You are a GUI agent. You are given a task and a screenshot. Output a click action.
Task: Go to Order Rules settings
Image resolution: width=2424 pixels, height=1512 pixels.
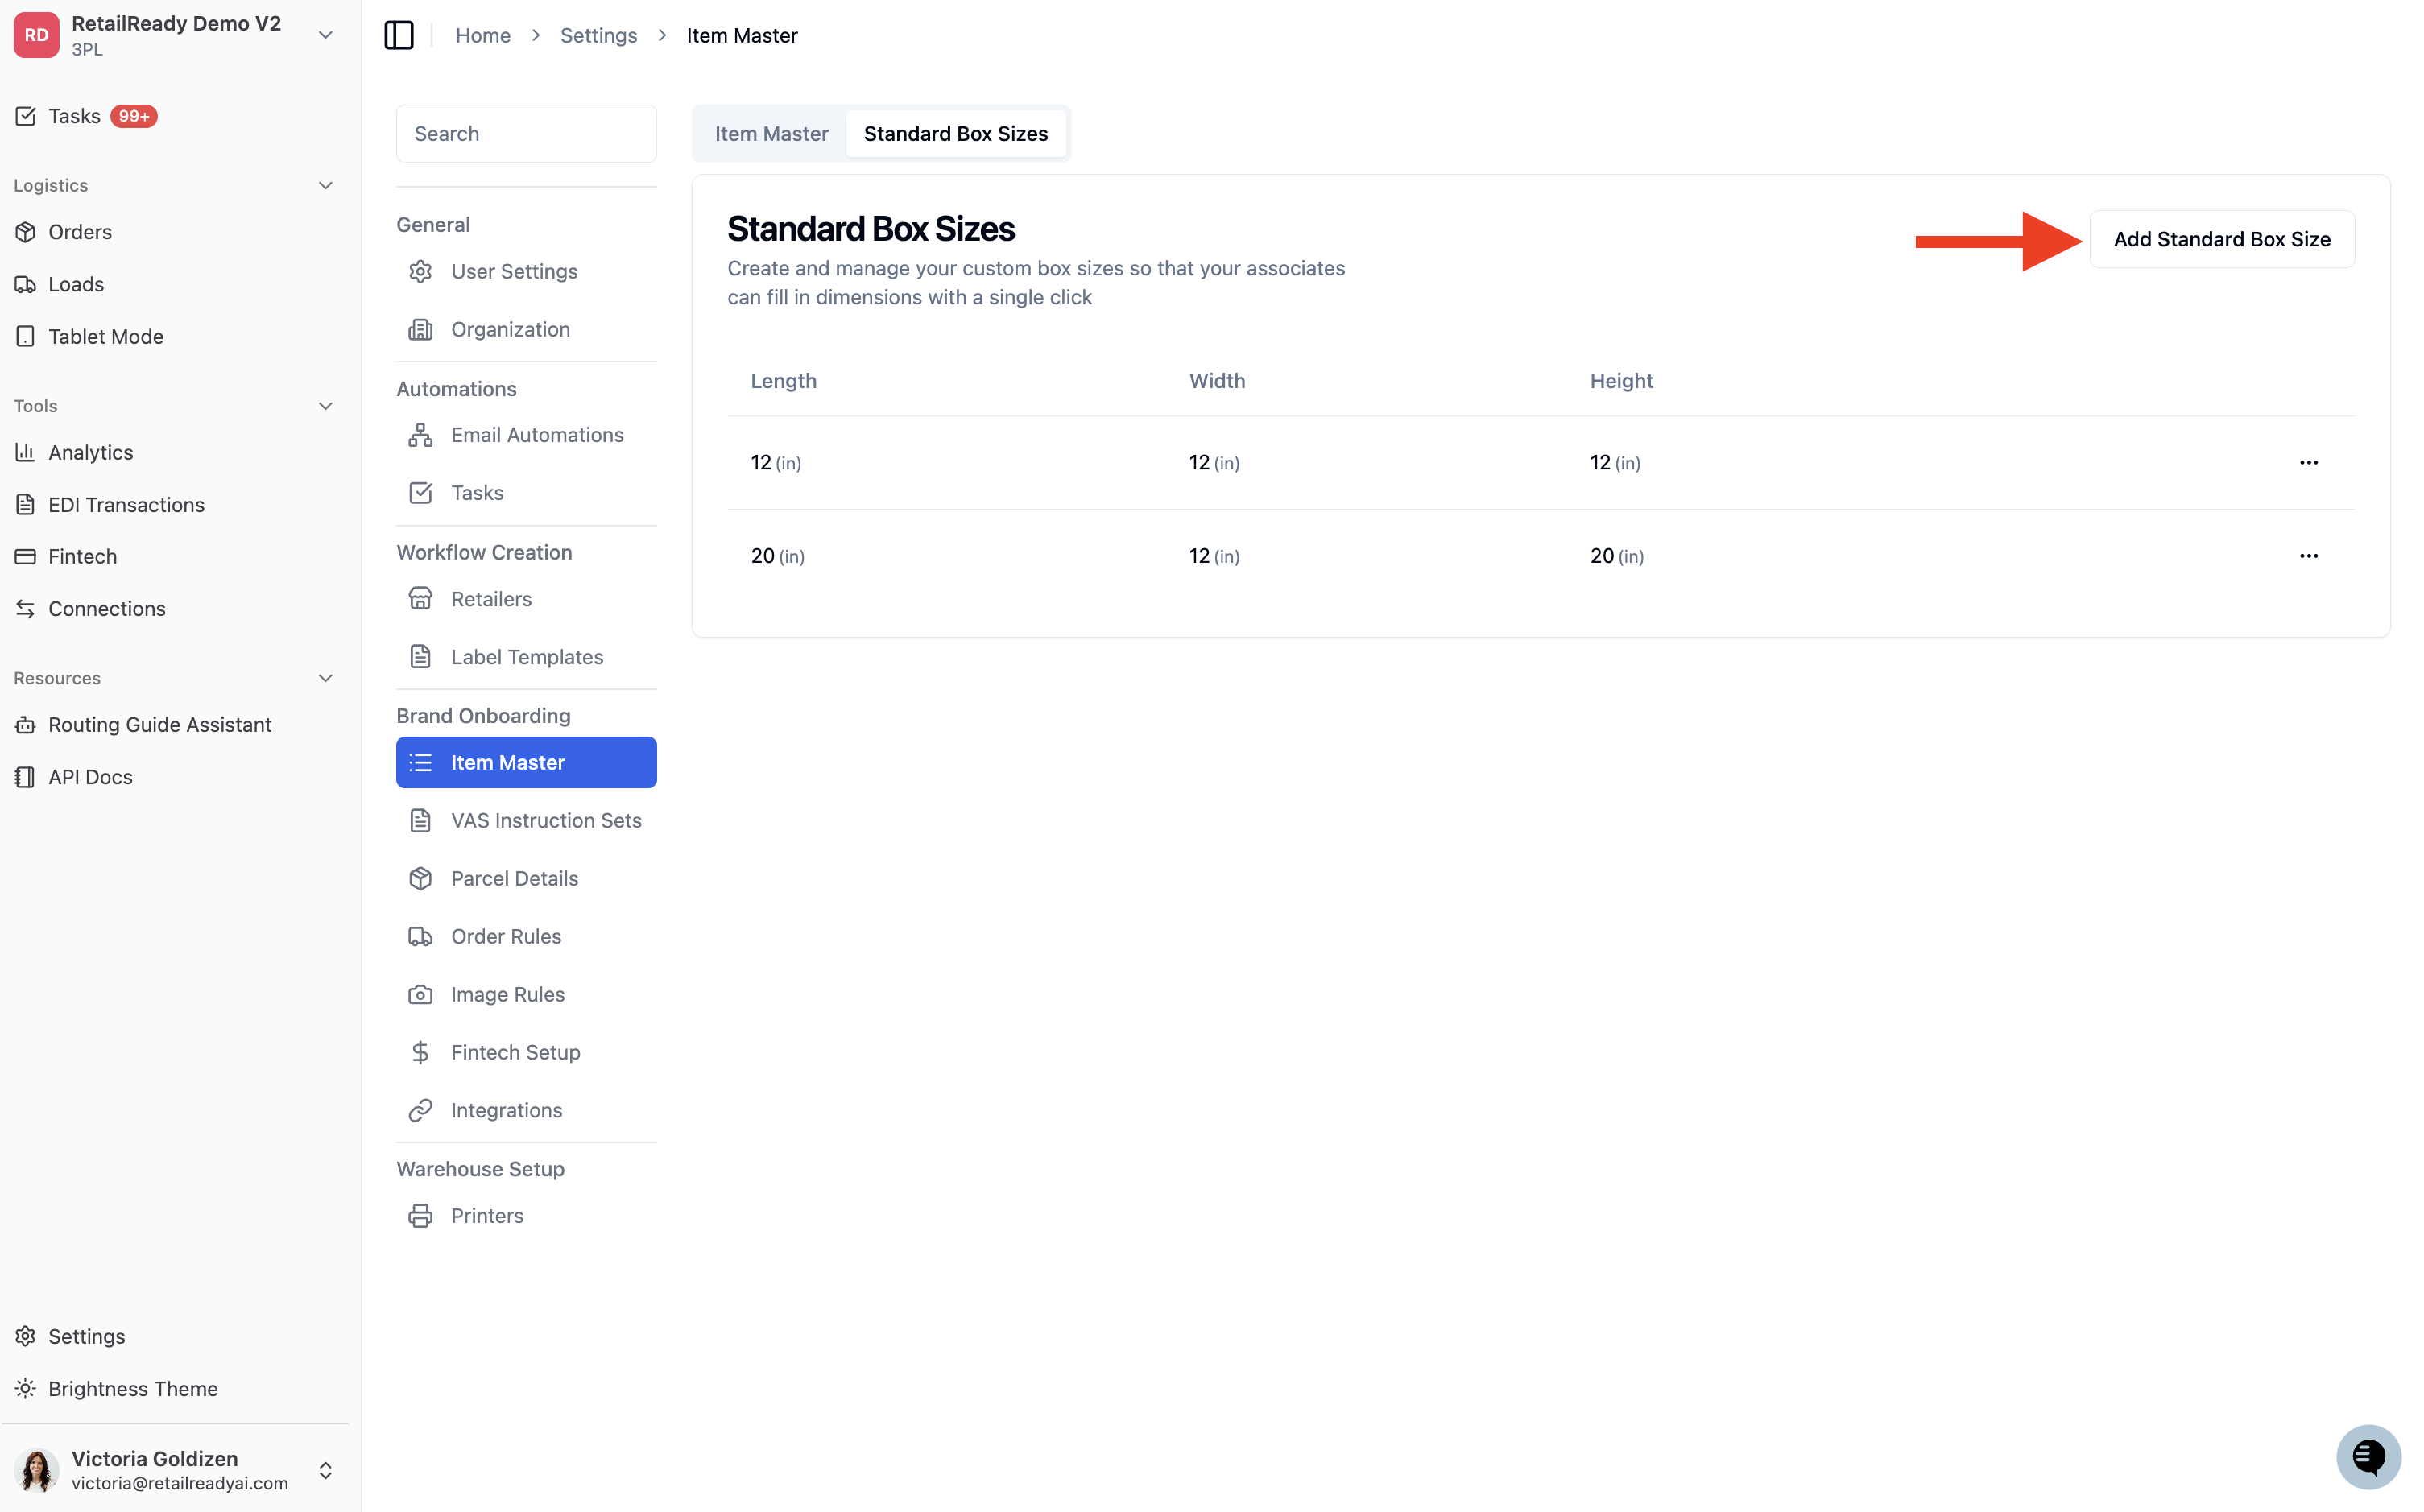pos(526,936)
